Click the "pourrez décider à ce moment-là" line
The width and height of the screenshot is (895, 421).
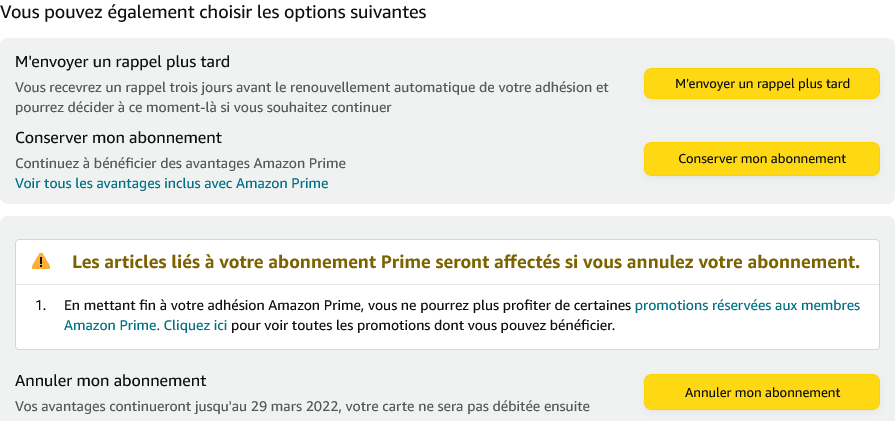click(203, 107)
